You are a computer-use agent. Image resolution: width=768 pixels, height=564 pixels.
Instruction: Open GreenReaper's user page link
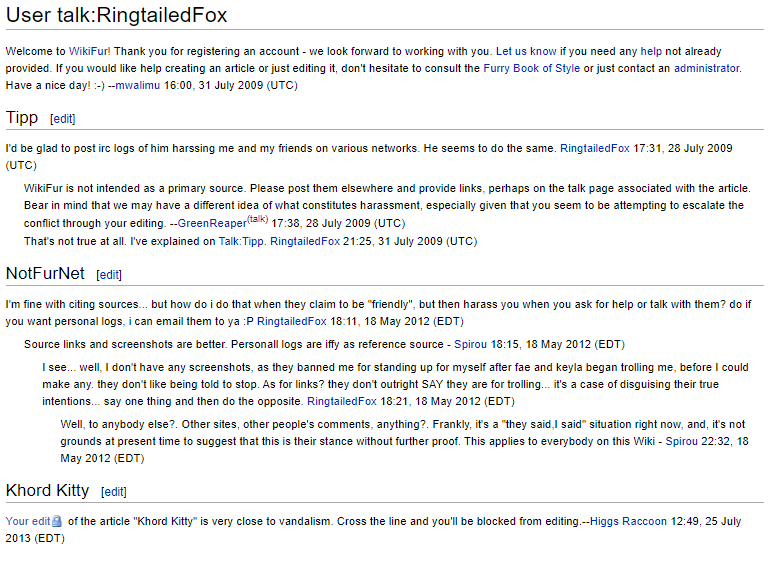(x=212, y=223)
